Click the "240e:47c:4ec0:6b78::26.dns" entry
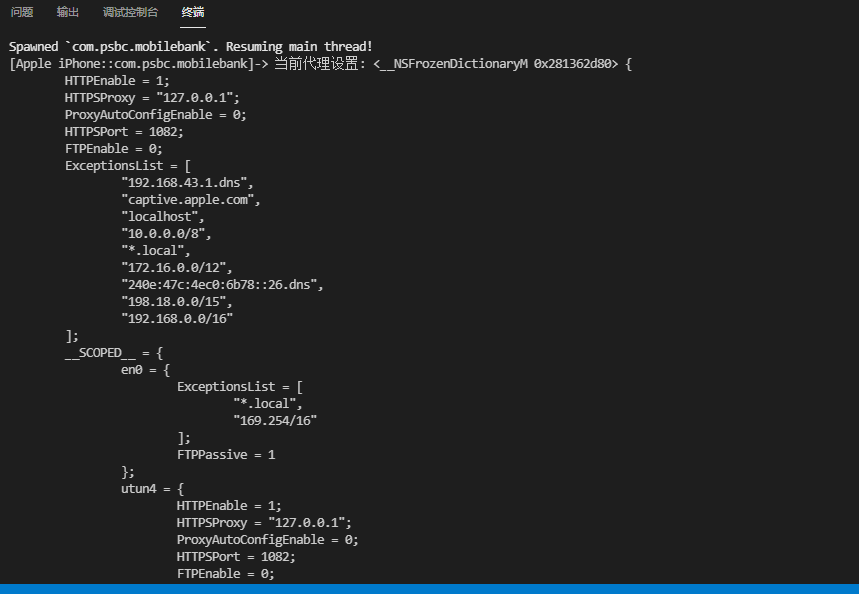The image size is (859, 594). [x=222, y=284]
